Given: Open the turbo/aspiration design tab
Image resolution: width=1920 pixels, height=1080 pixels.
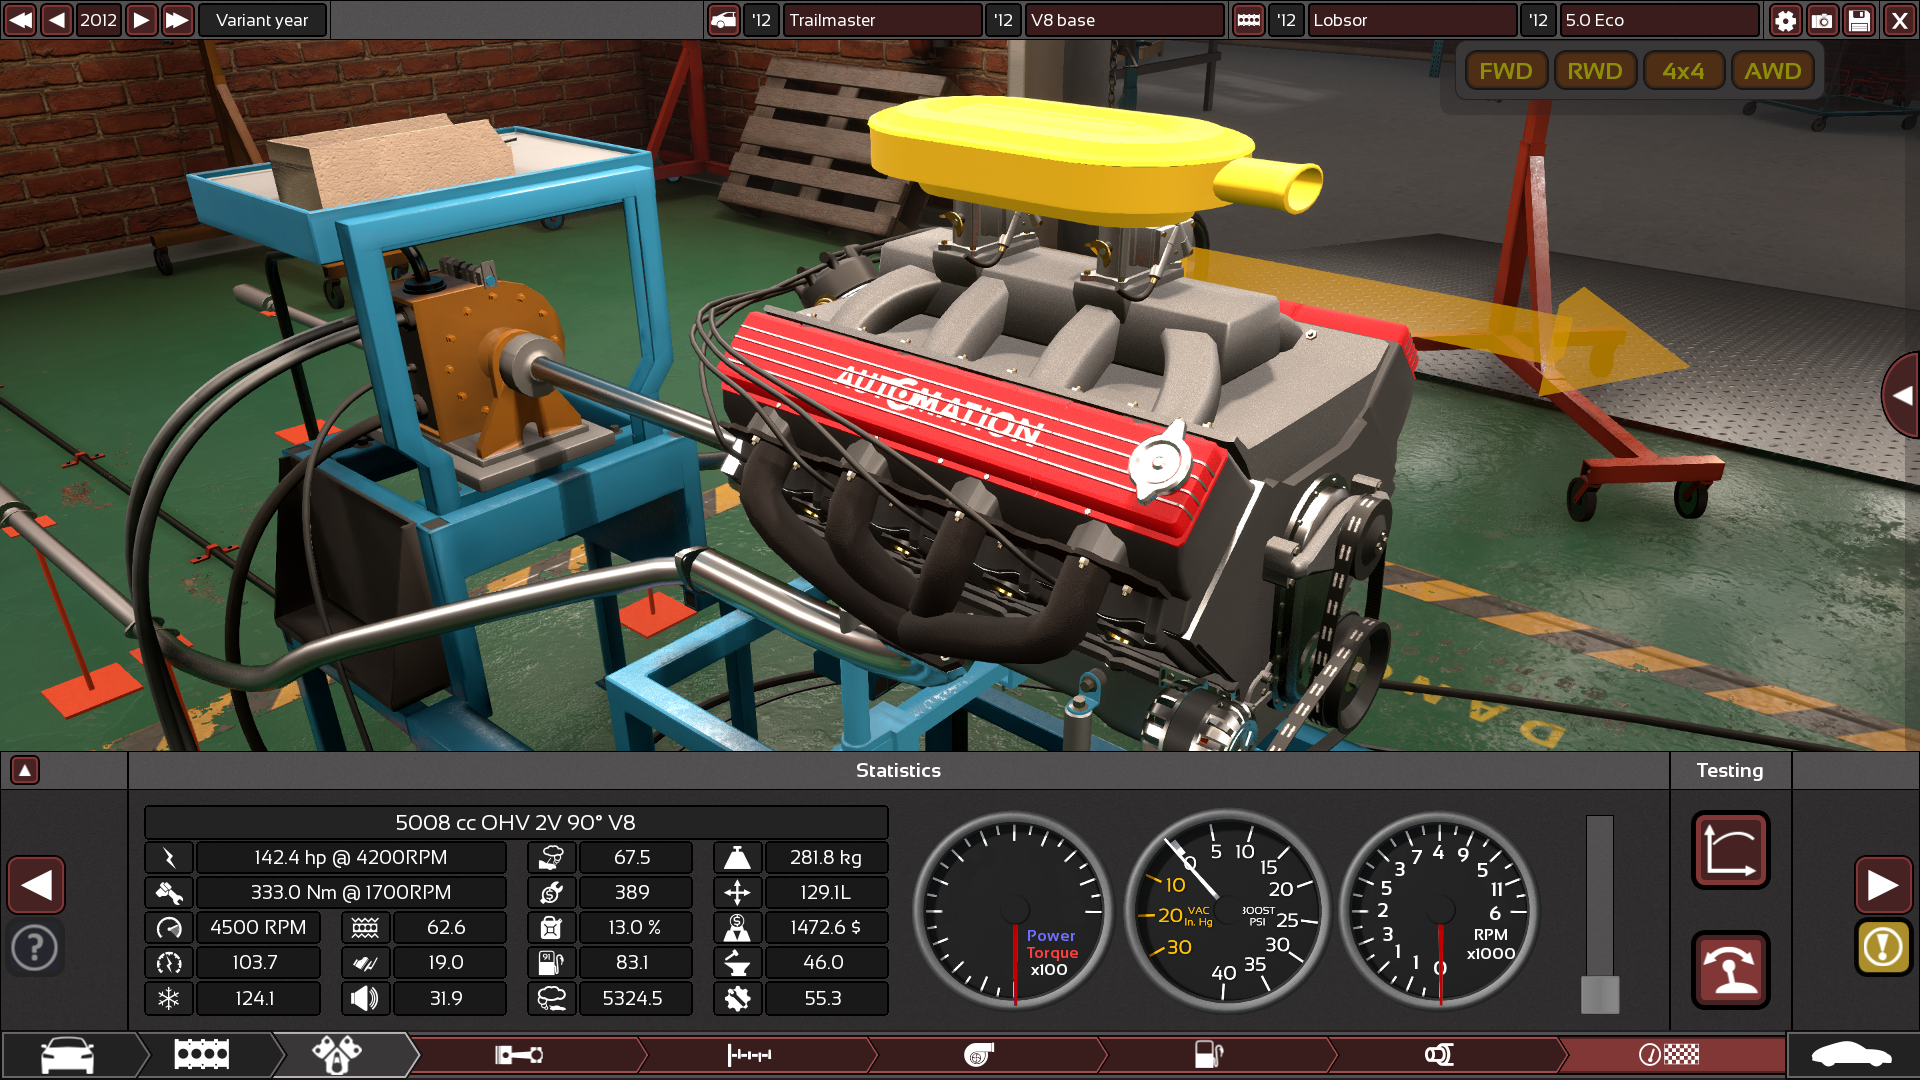Looking at the screenshot, I should tap(980, 1055).
